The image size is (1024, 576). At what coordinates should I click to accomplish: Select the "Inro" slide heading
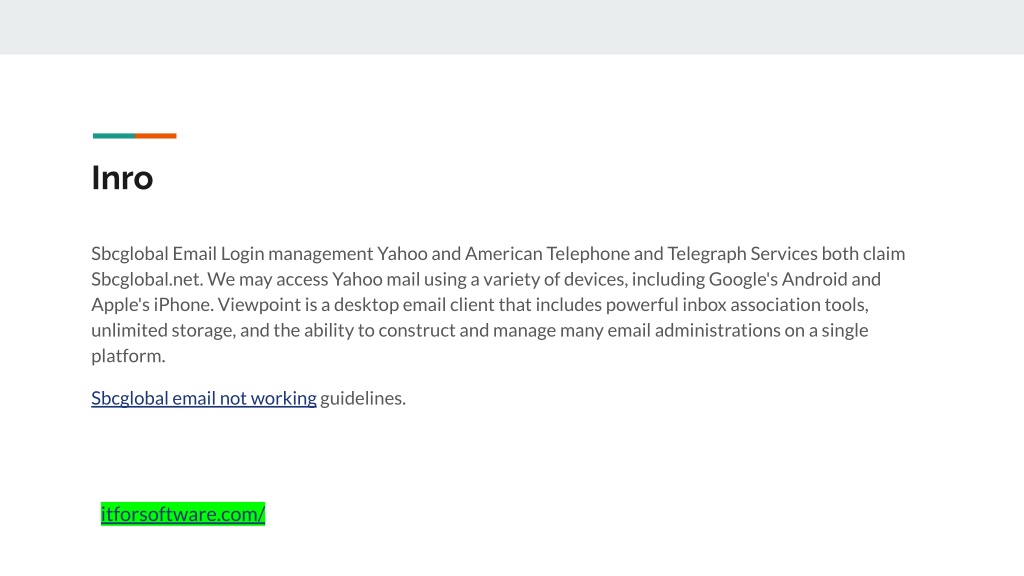(x=122, y=178)
